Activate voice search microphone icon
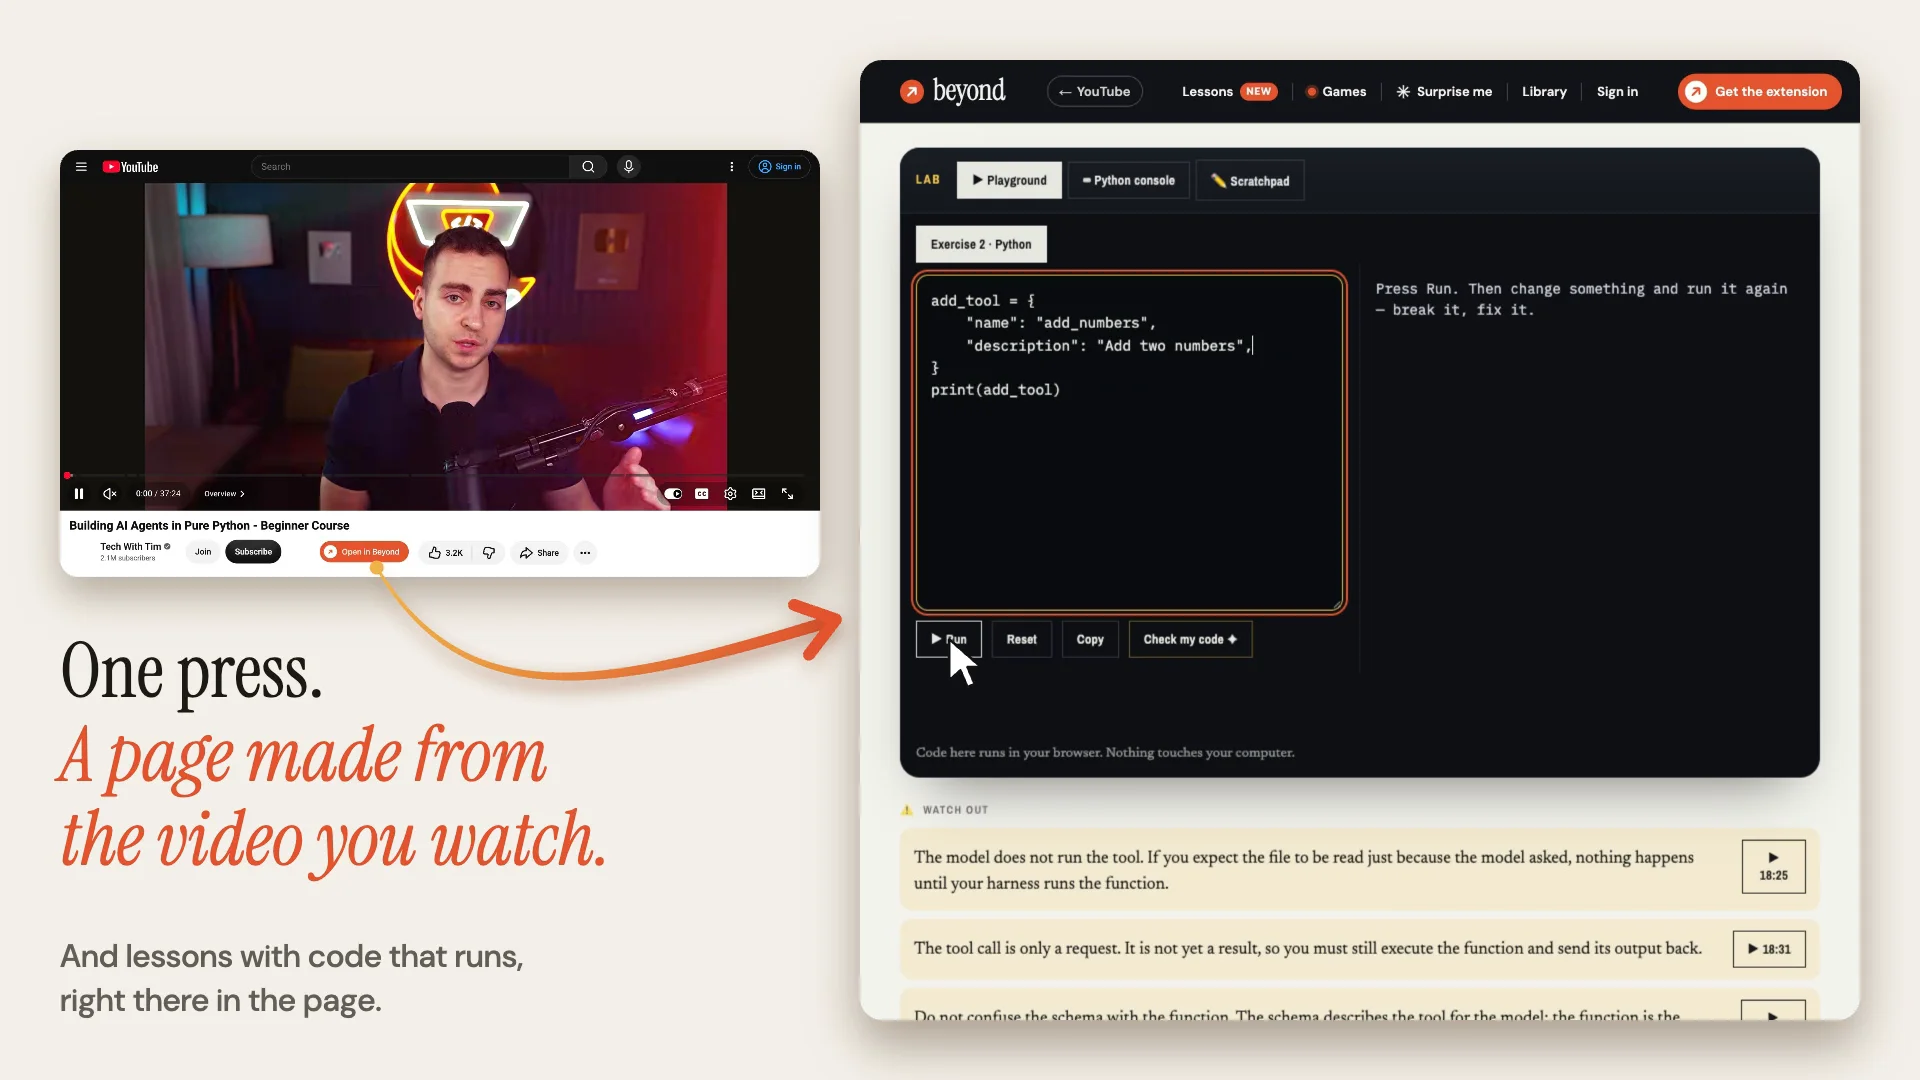The image size is (1920, 1080). point(628,167)
